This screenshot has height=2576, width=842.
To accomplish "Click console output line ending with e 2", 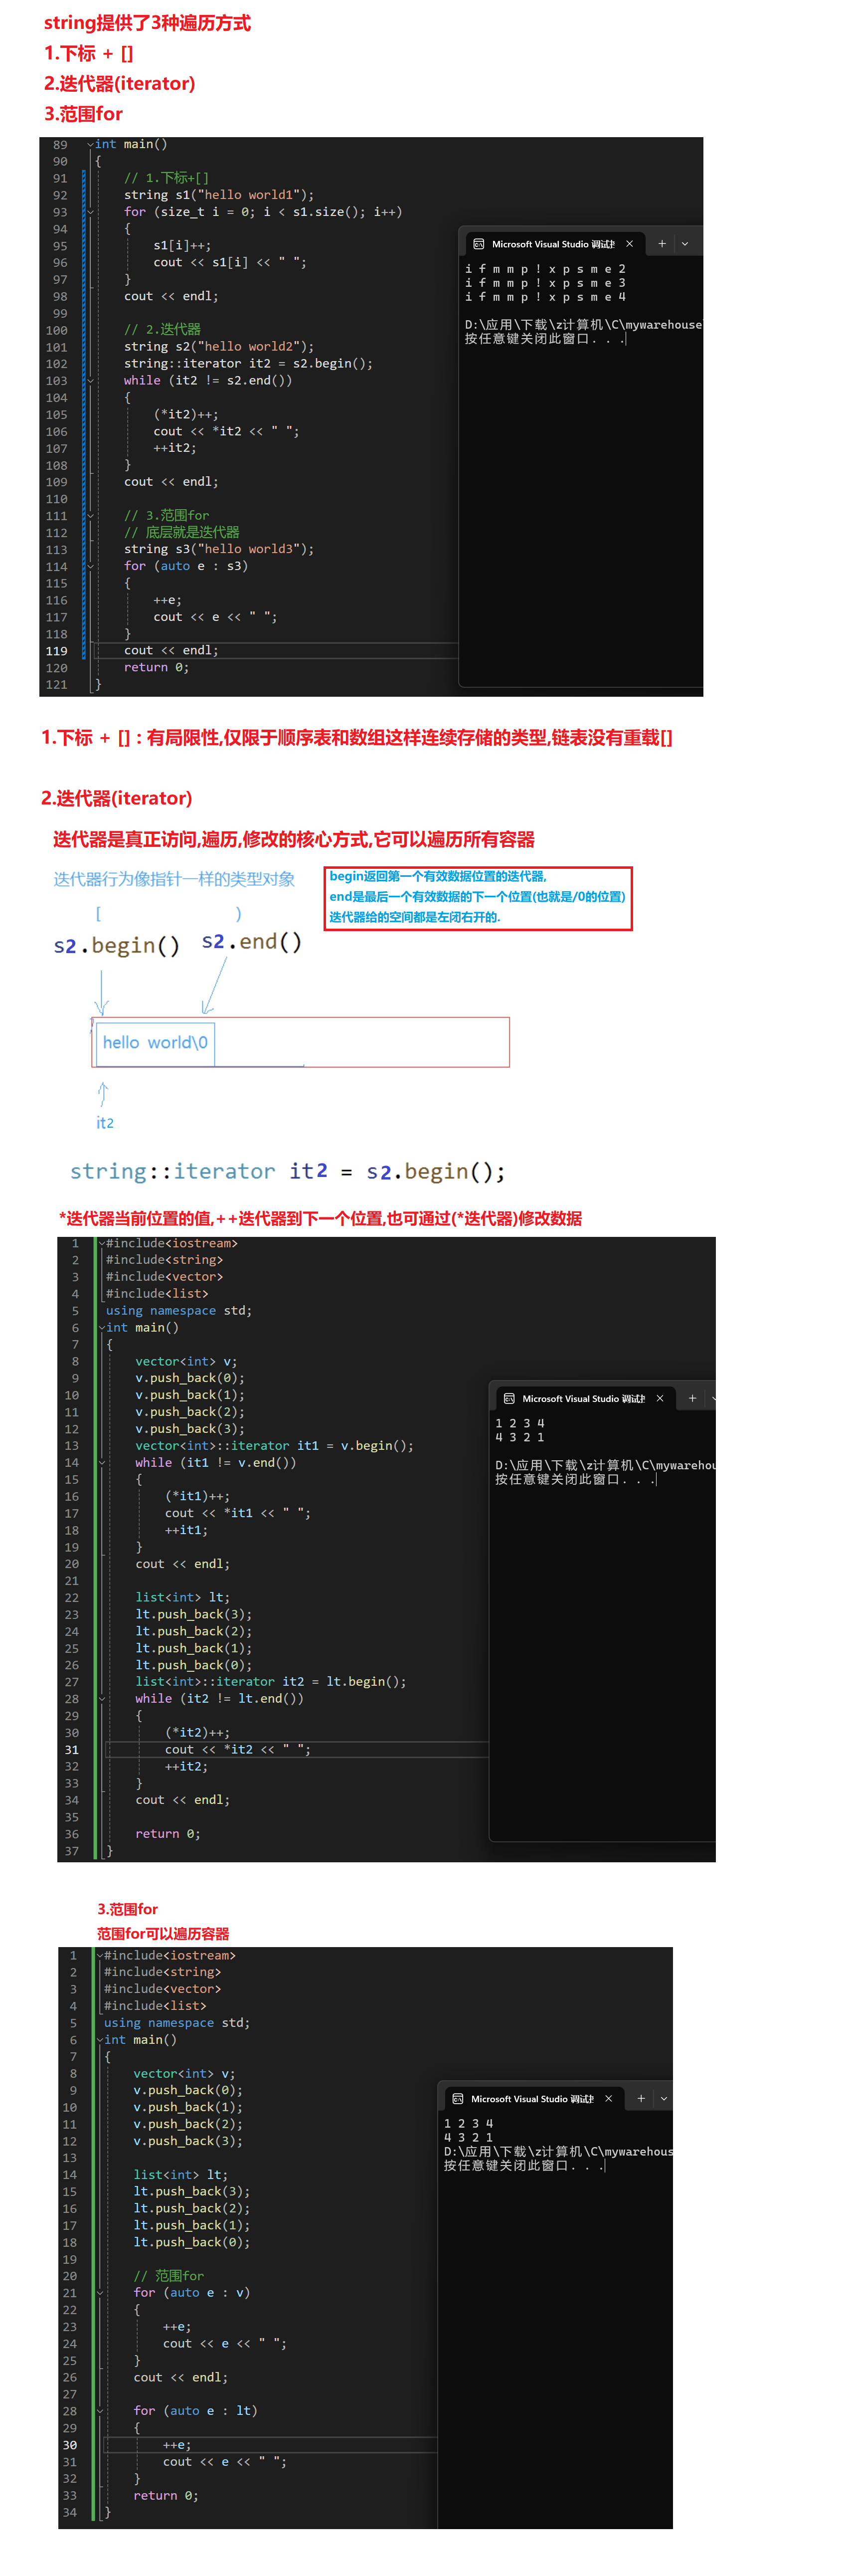I will click(x=545, y=269).
